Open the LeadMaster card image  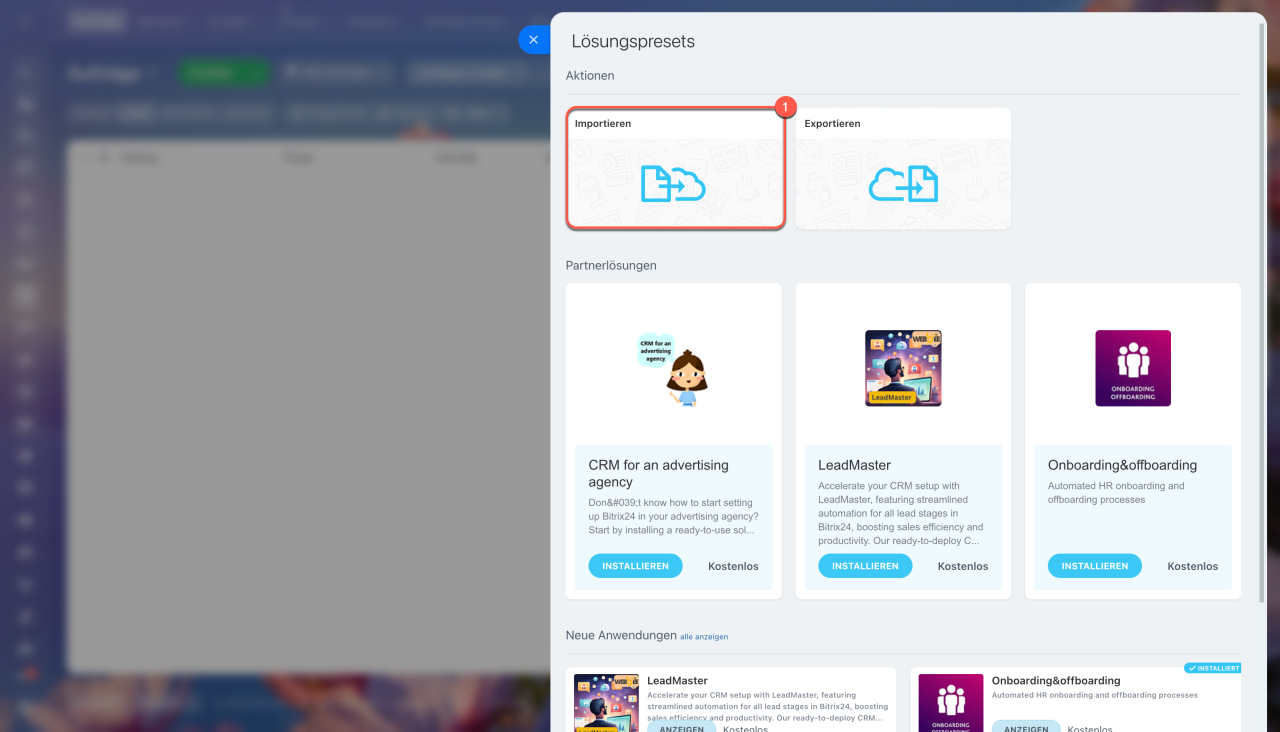[x=903, y=368]
